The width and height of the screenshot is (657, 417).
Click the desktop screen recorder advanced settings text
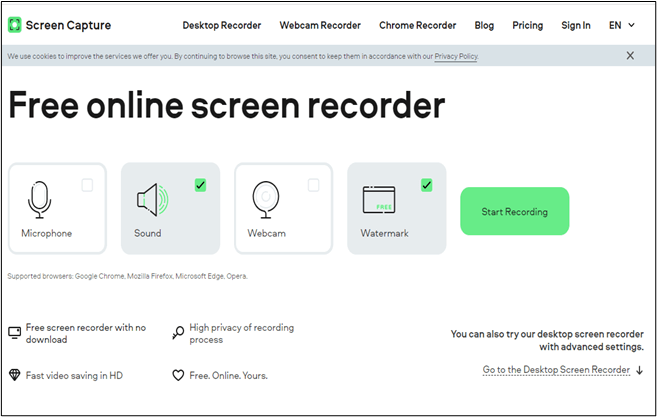pyautogui.click(x=547, y=340)
